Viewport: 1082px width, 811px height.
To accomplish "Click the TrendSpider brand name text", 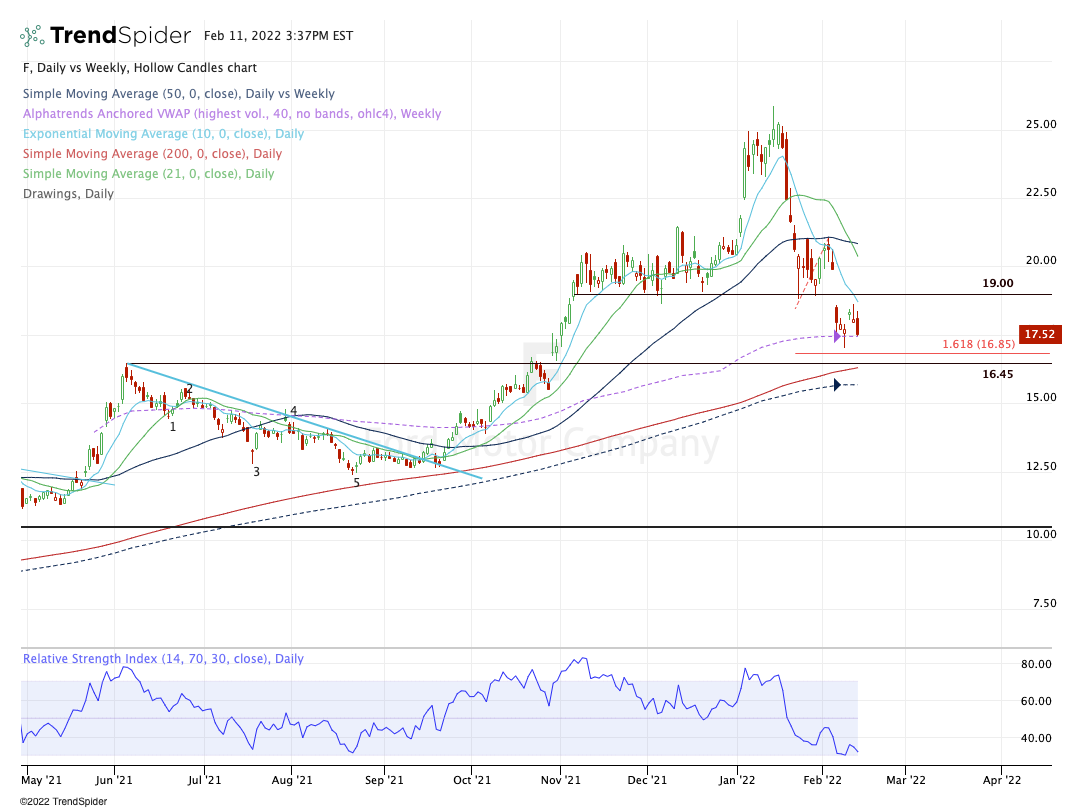I will point(120,36).
